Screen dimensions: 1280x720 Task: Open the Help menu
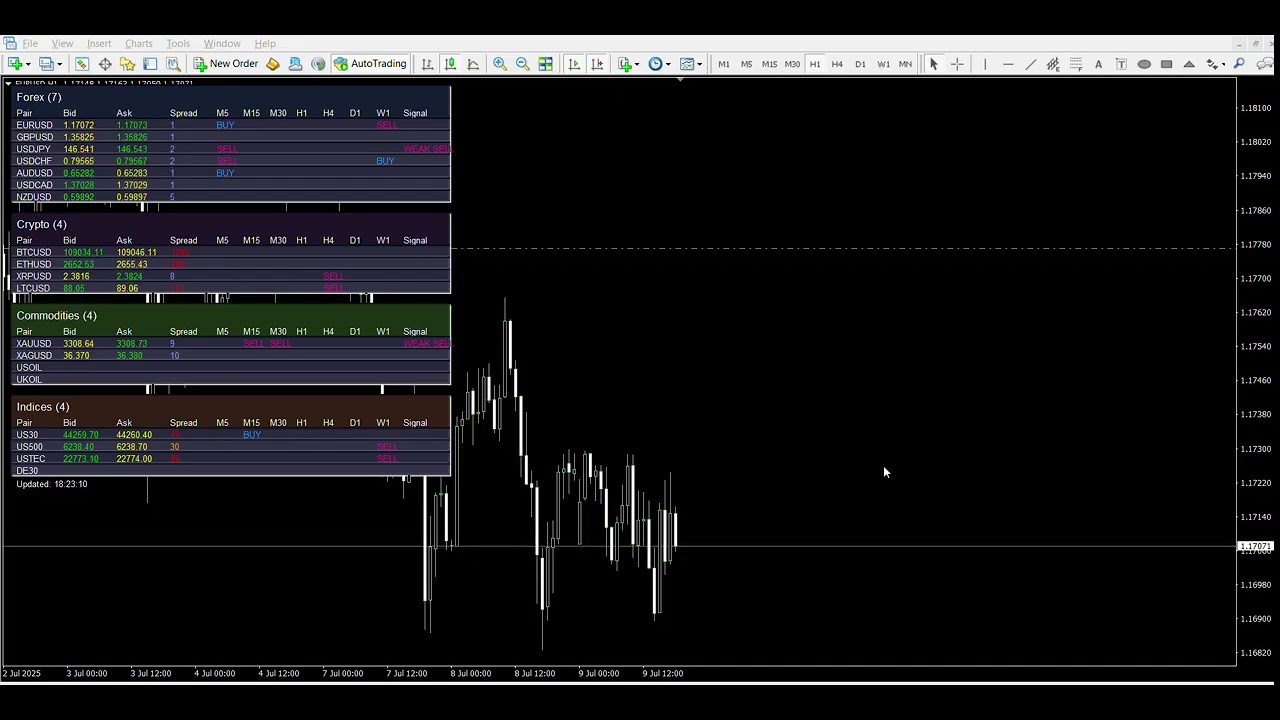click(265, 44)
